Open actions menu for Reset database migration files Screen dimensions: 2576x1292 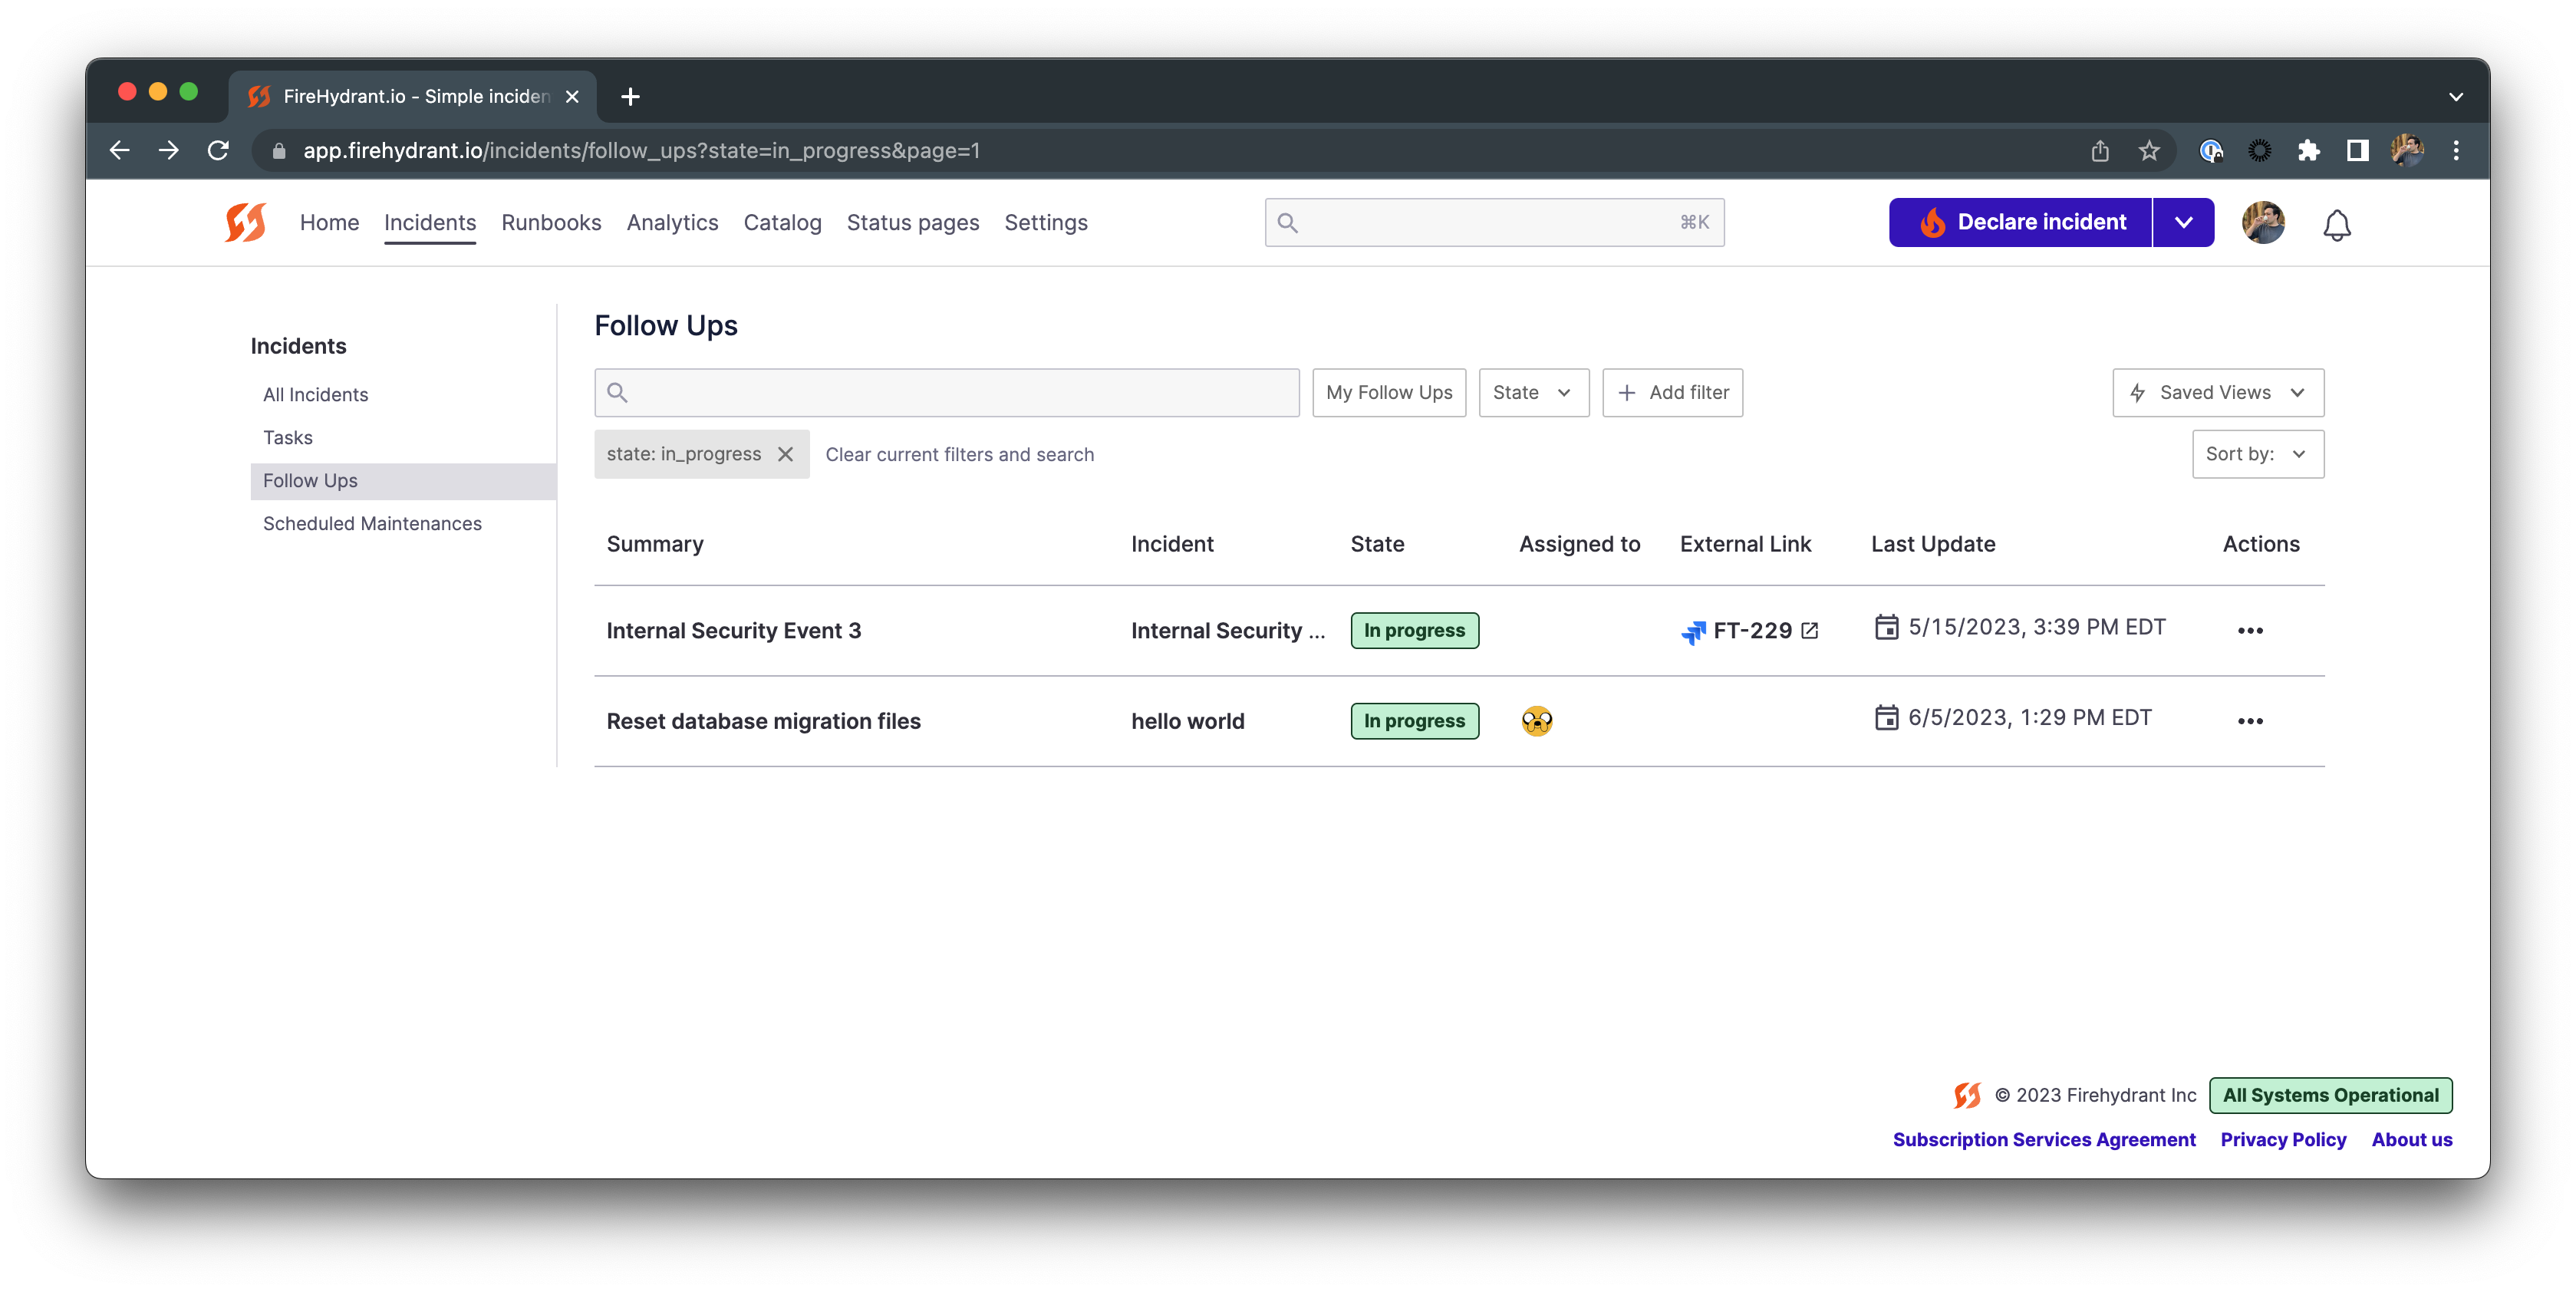pyautogui.click(x=2249, y=721)
